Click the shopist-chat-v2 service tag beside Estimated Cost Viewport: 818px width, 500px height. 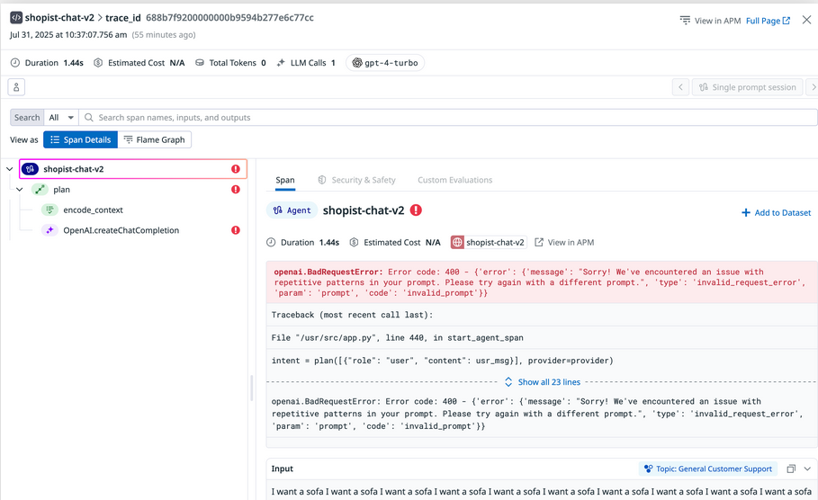tap(488, 242)
